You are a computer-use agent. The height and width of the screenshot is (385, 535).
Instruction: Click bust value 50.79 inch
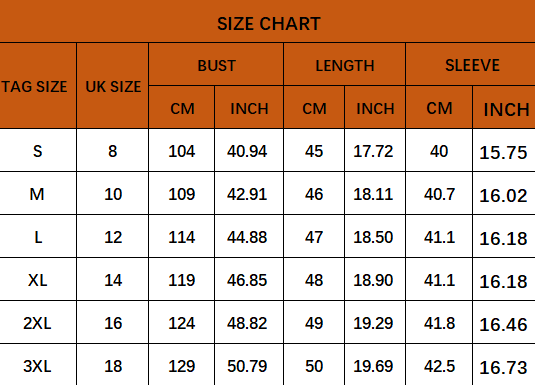pos(249,365)
